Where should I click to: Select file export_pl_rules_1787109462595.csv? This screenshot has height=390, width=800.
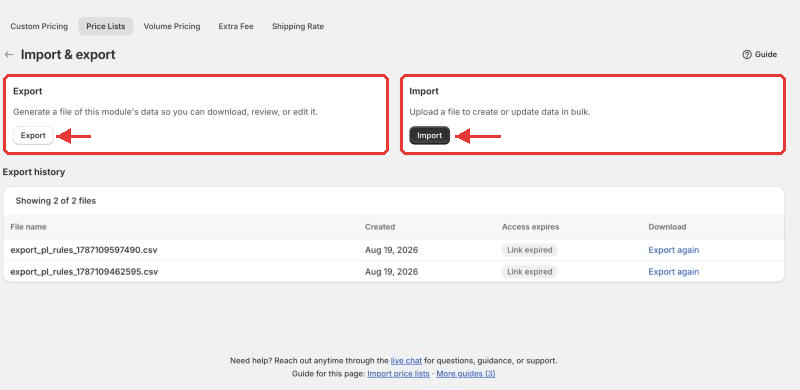pyautogui.click(x=84, y=272)
